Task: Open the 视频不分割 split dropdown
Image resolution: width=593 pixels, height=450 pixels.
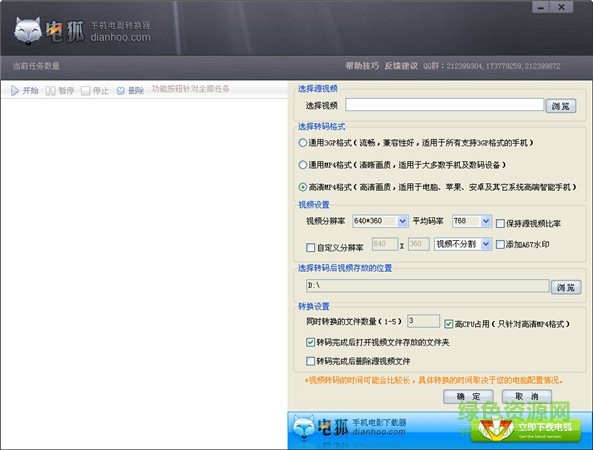Action: (463, 244)
